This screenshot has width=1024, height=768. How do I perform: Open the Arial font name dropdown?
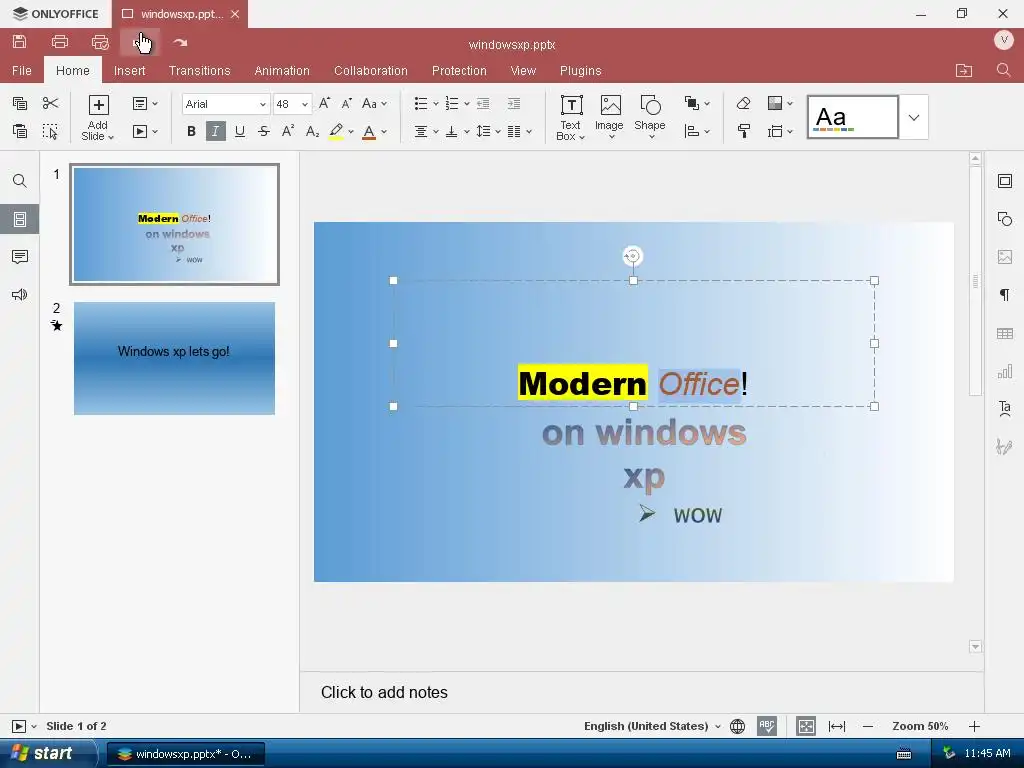tap(263, 104)
